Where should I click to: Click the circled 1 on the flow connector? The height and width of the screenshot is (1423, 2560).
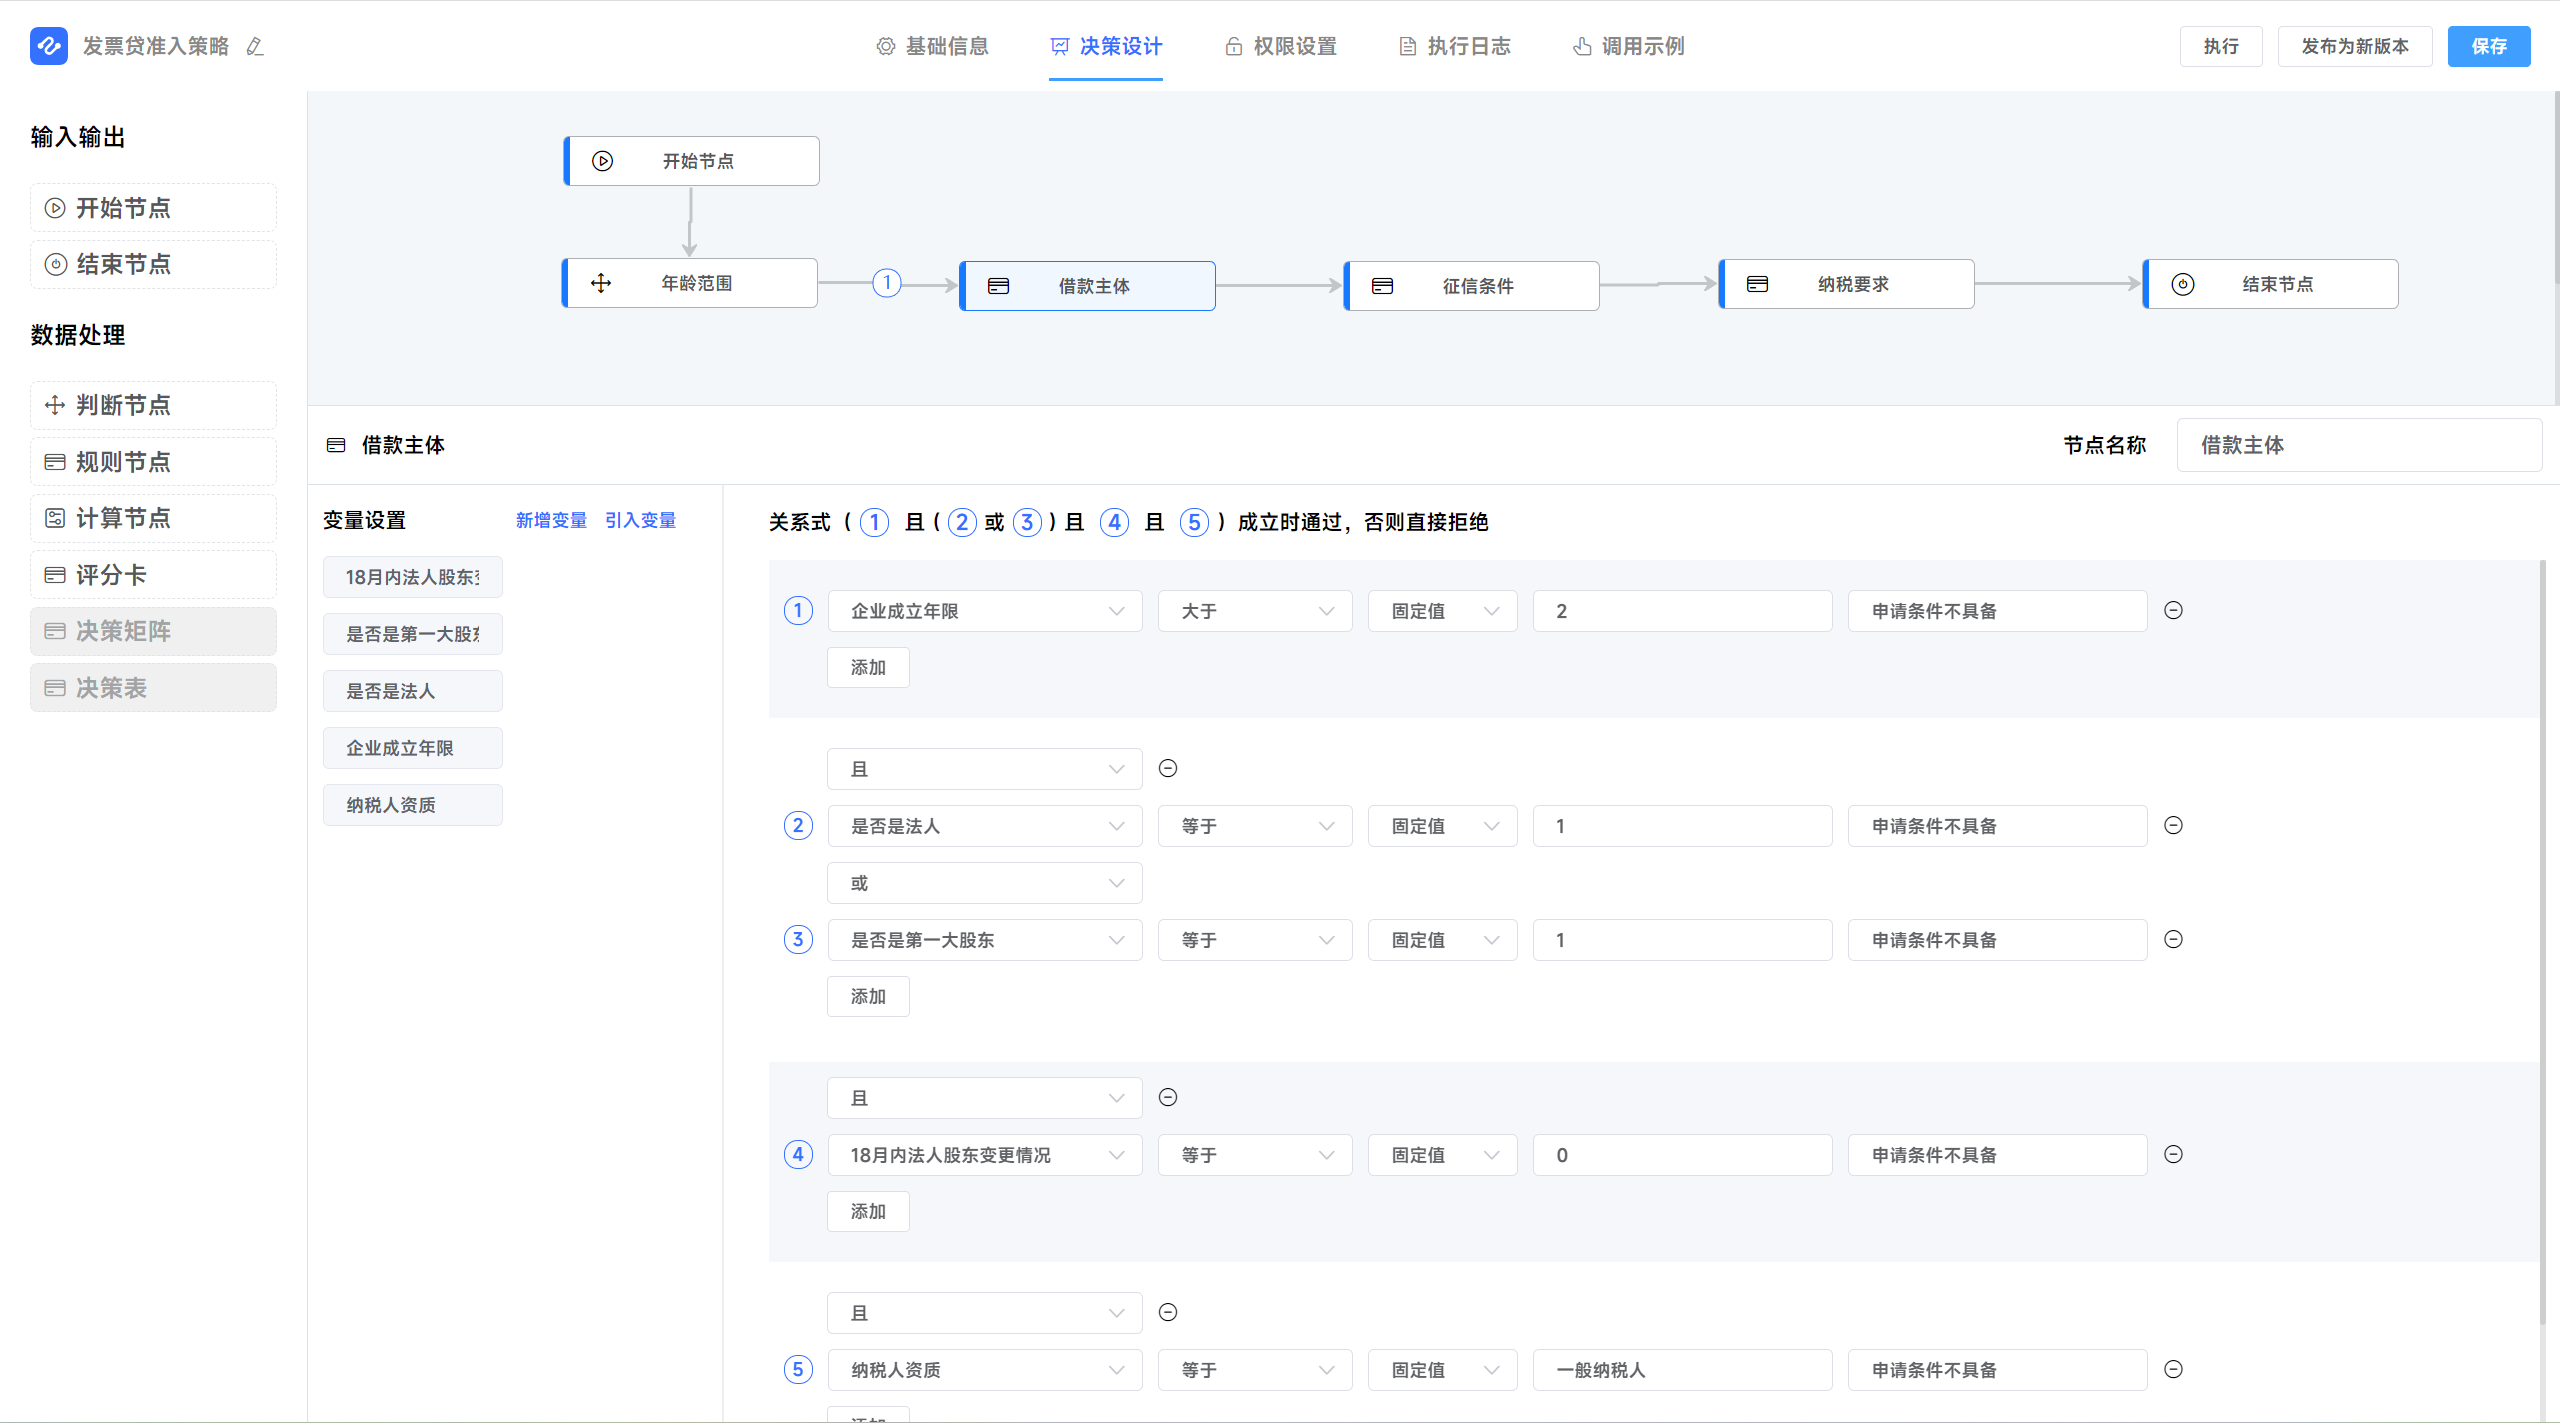pos(887,283)
